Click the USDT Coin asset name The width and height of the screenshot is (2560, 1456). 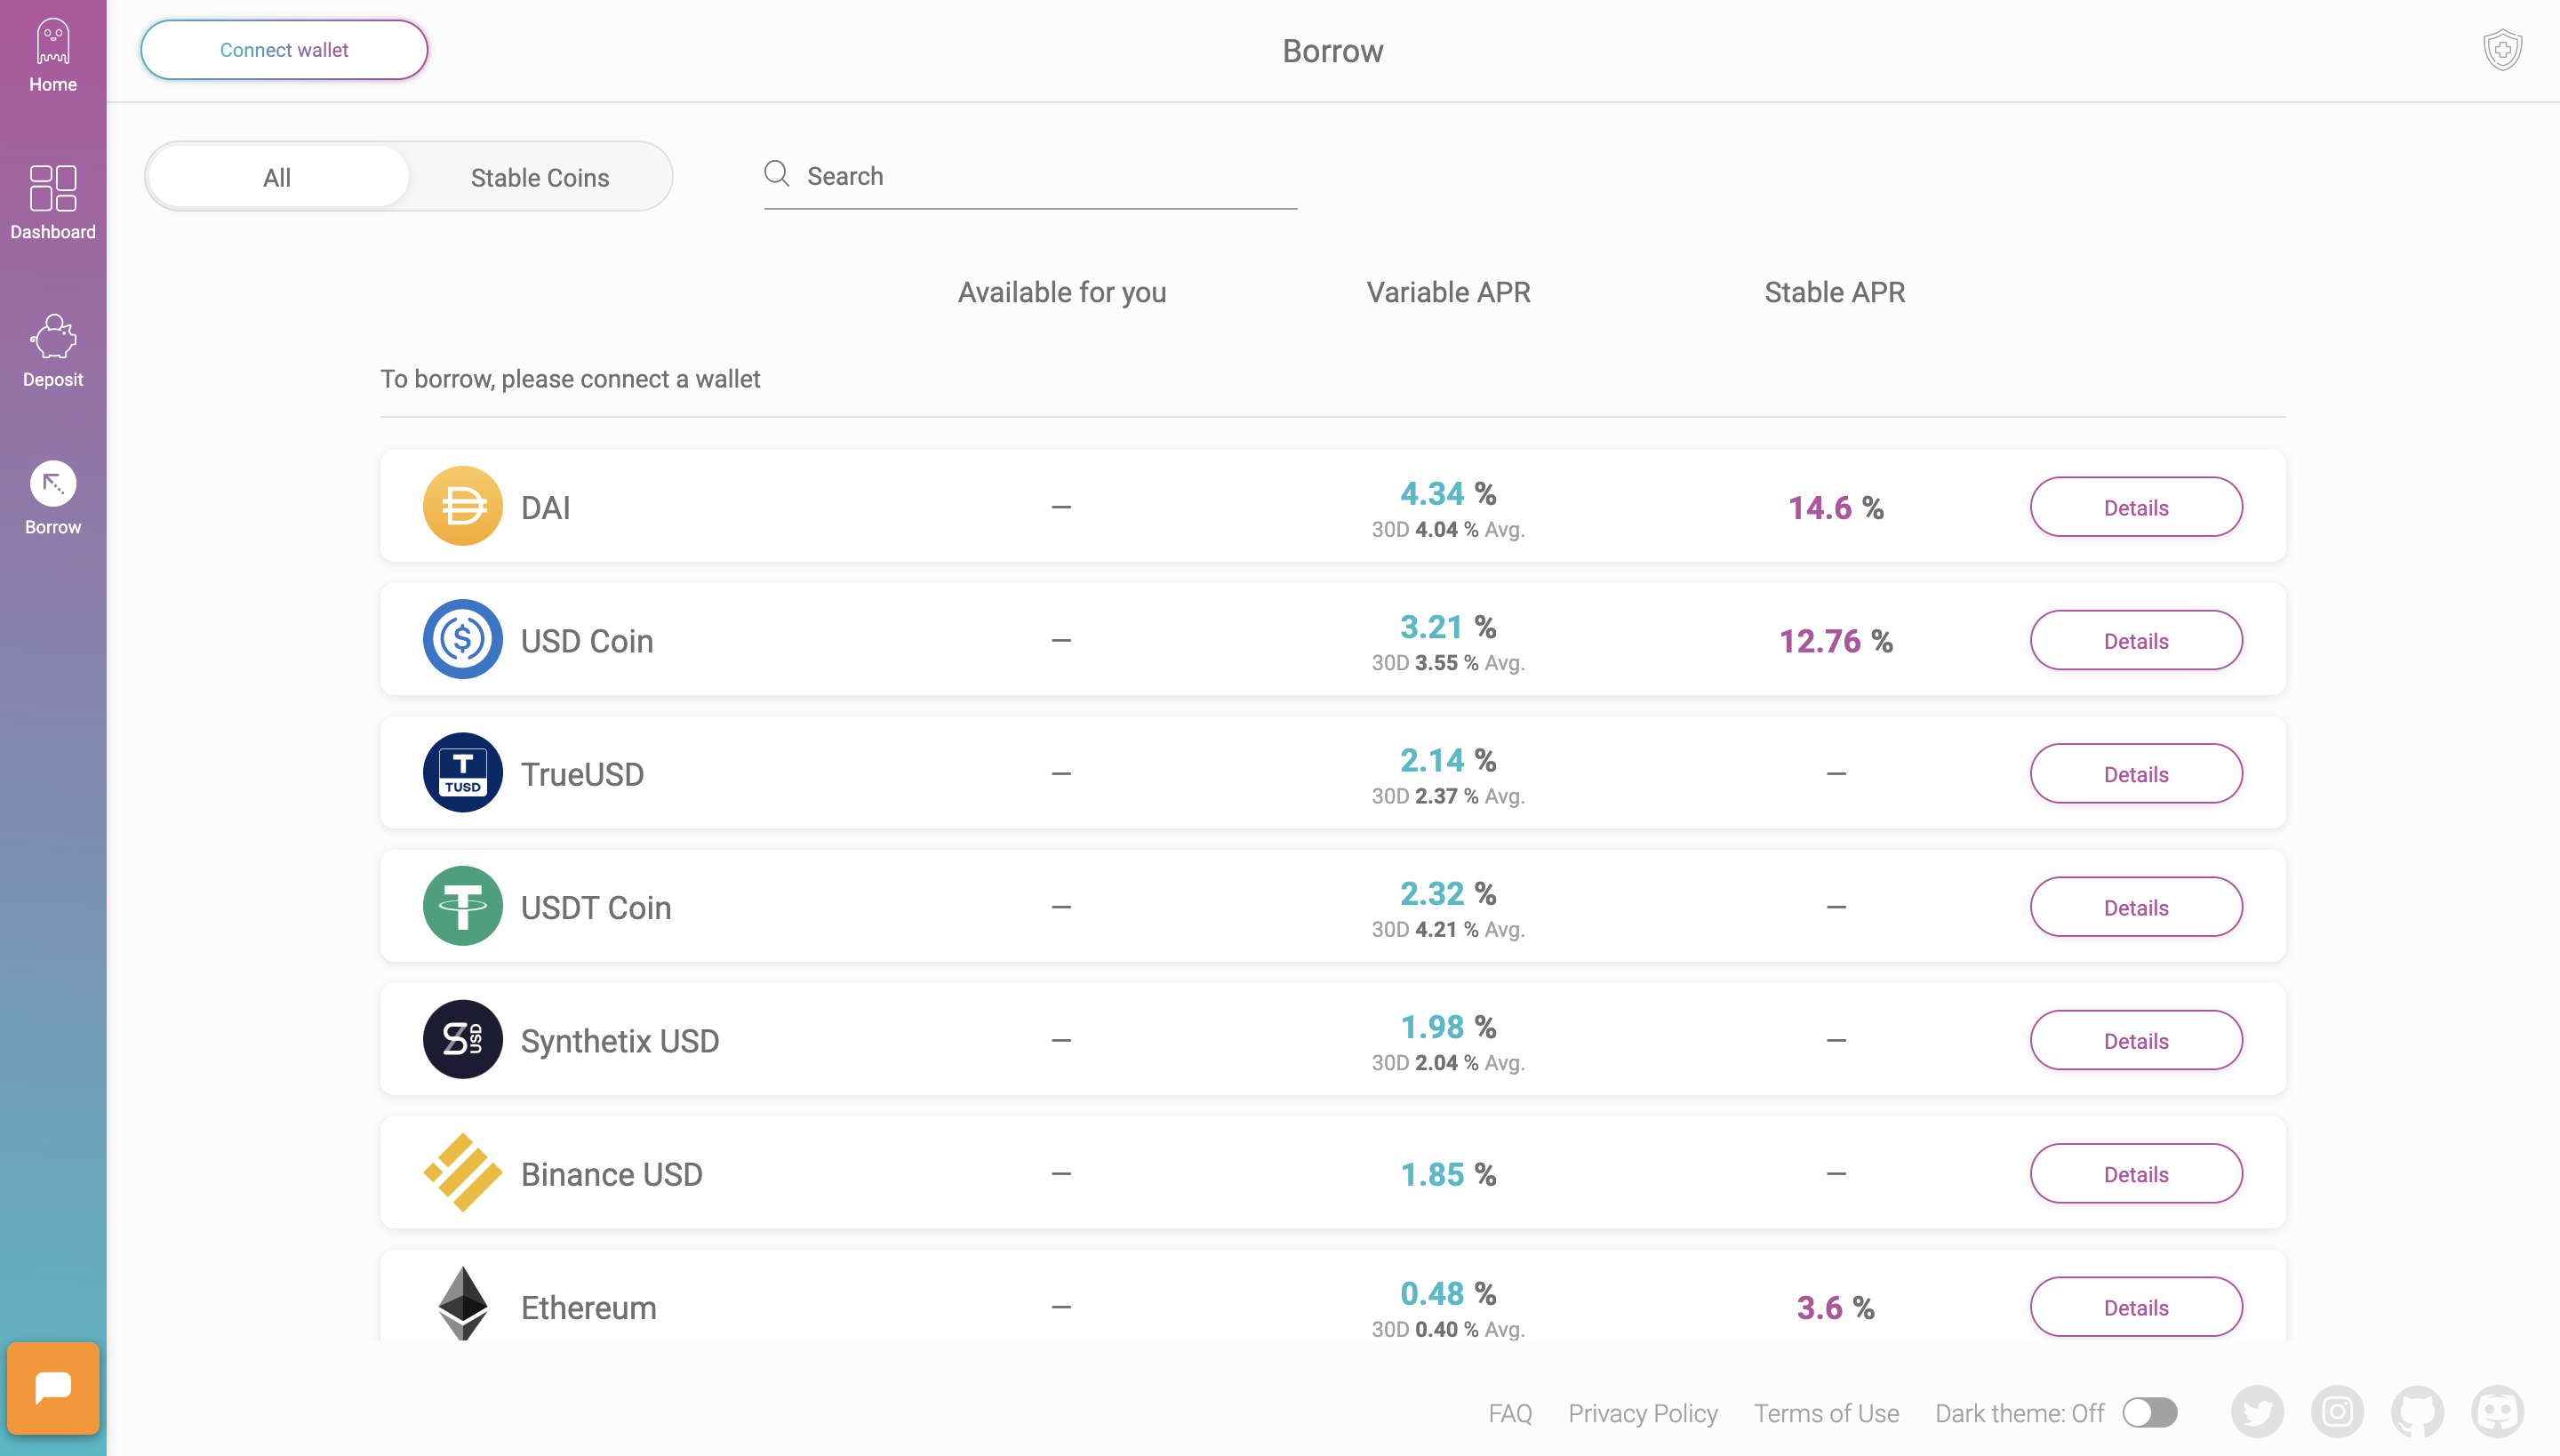click(596, 907)
